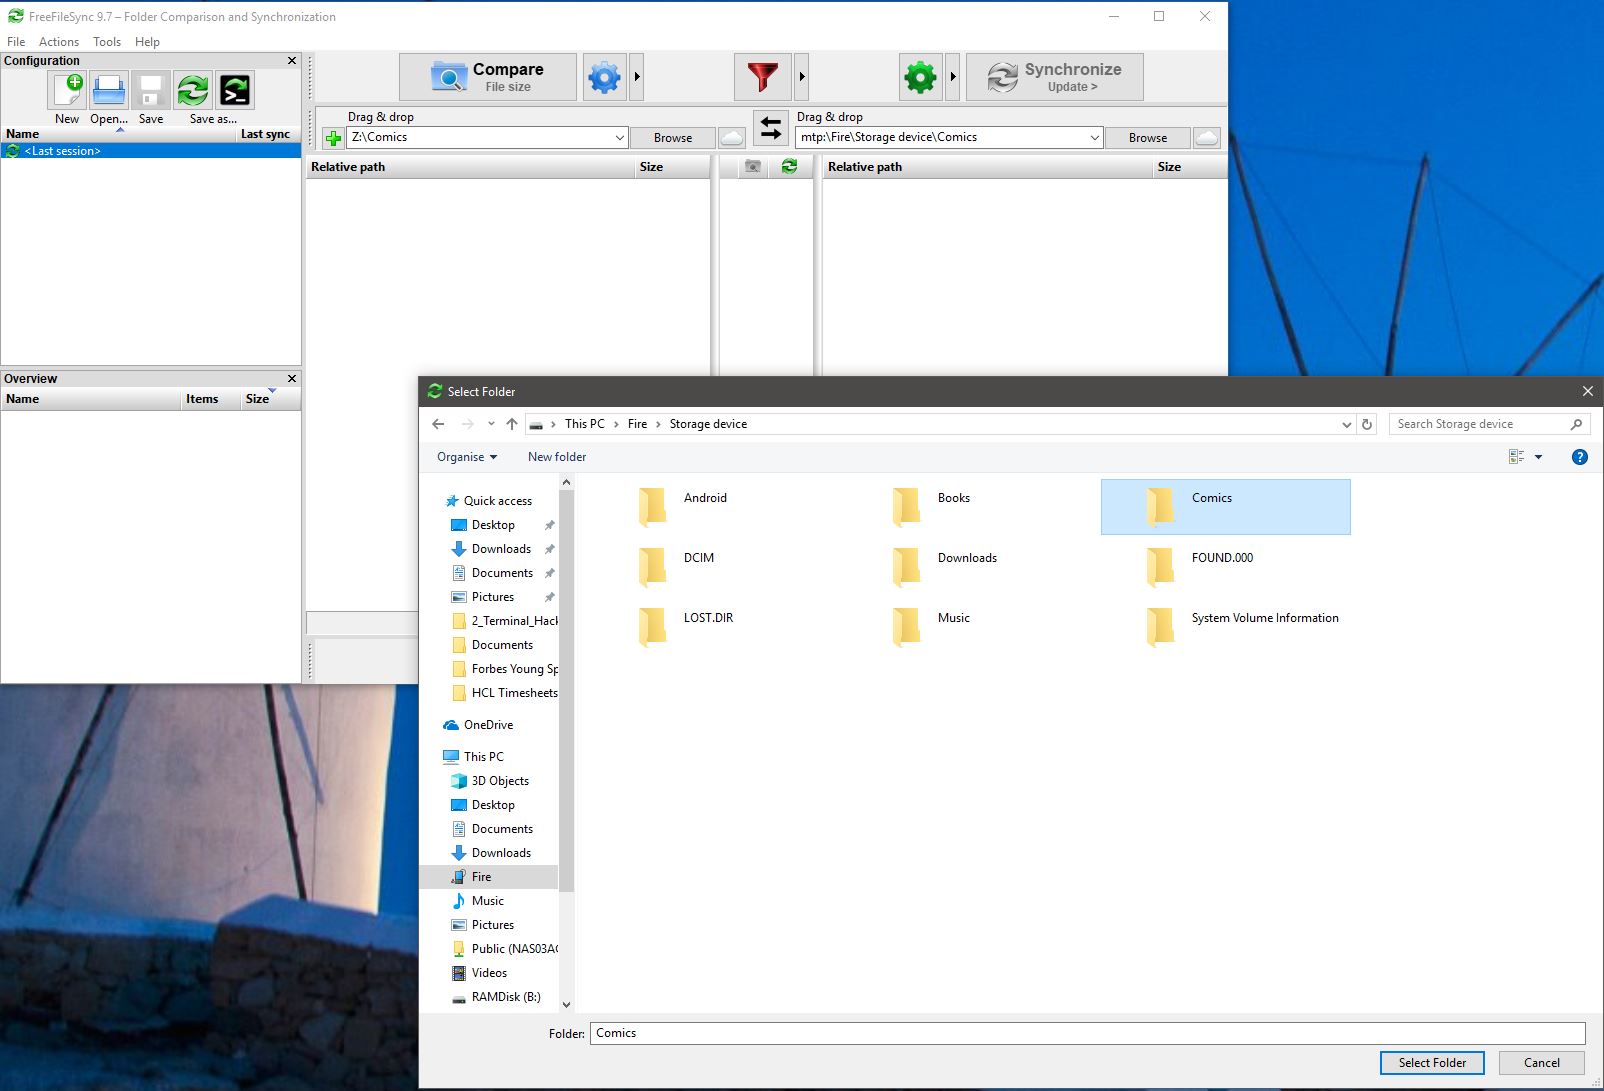
Task: Open cloud access for right folder
Action: 1207,137
